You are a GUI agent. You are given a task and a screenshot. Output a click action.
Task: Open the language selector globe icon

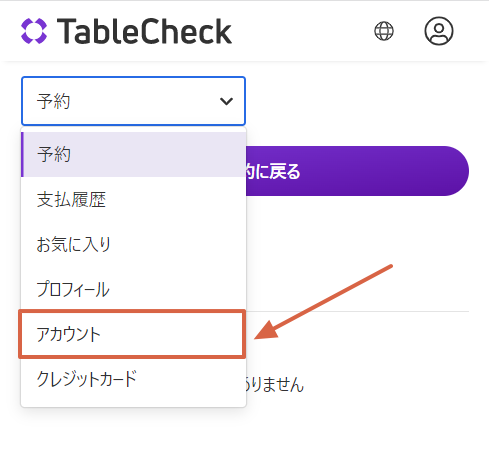tap(384, 31)
